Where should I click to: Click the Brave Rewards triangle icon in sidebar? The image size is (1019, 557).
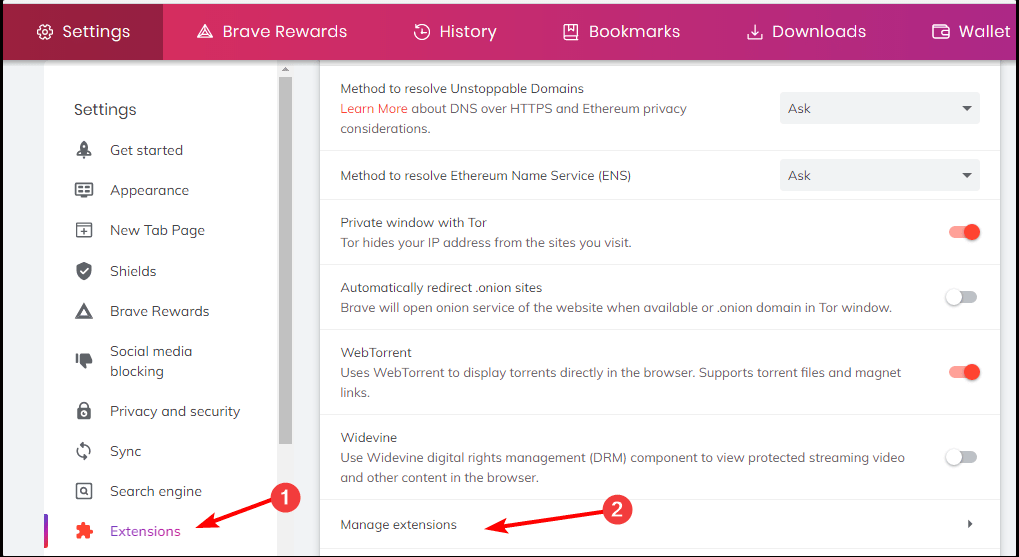(84, 311)
